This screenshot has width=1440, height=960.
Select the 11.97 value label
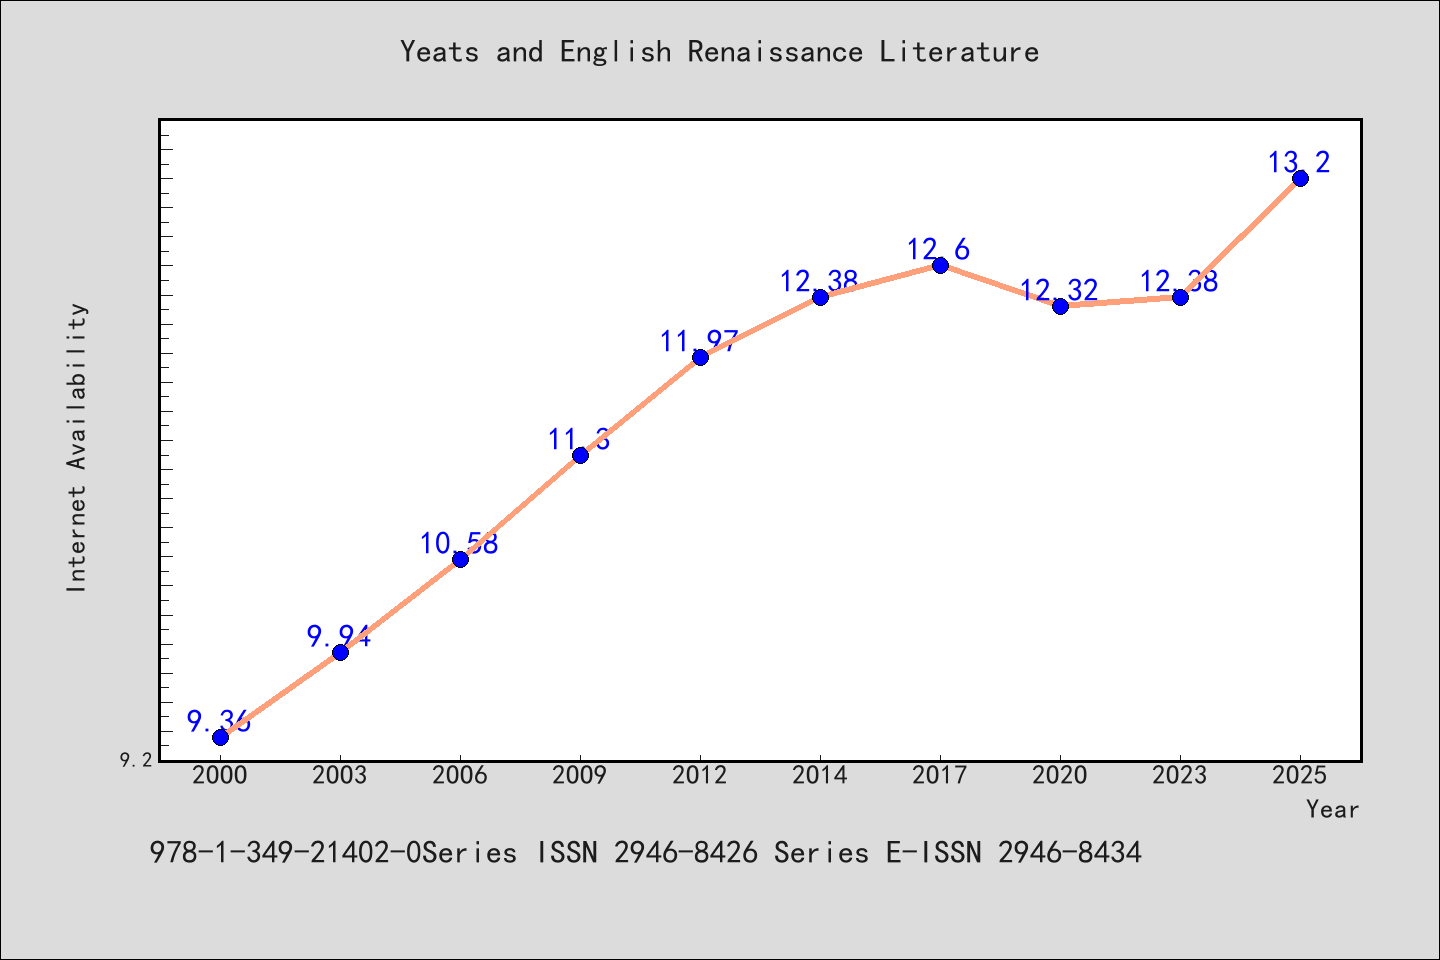pyautogui.click(x=699, y=341)
